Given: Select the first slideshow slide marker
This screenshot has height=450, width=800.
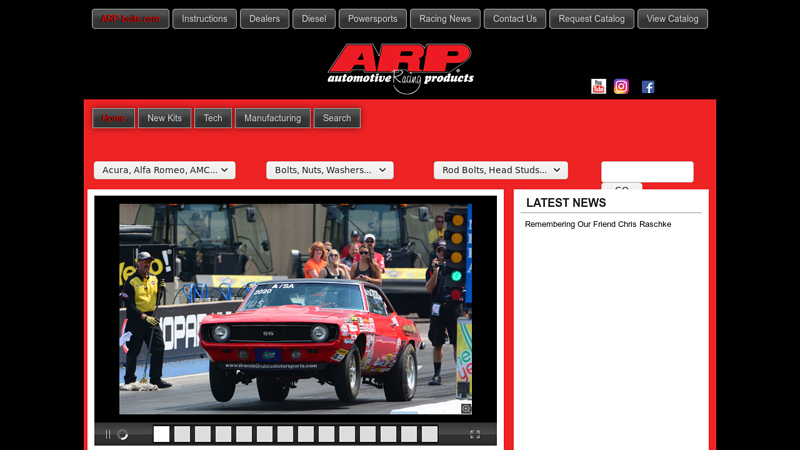Looking at the screenshot, I should click(x=161, y=434).
